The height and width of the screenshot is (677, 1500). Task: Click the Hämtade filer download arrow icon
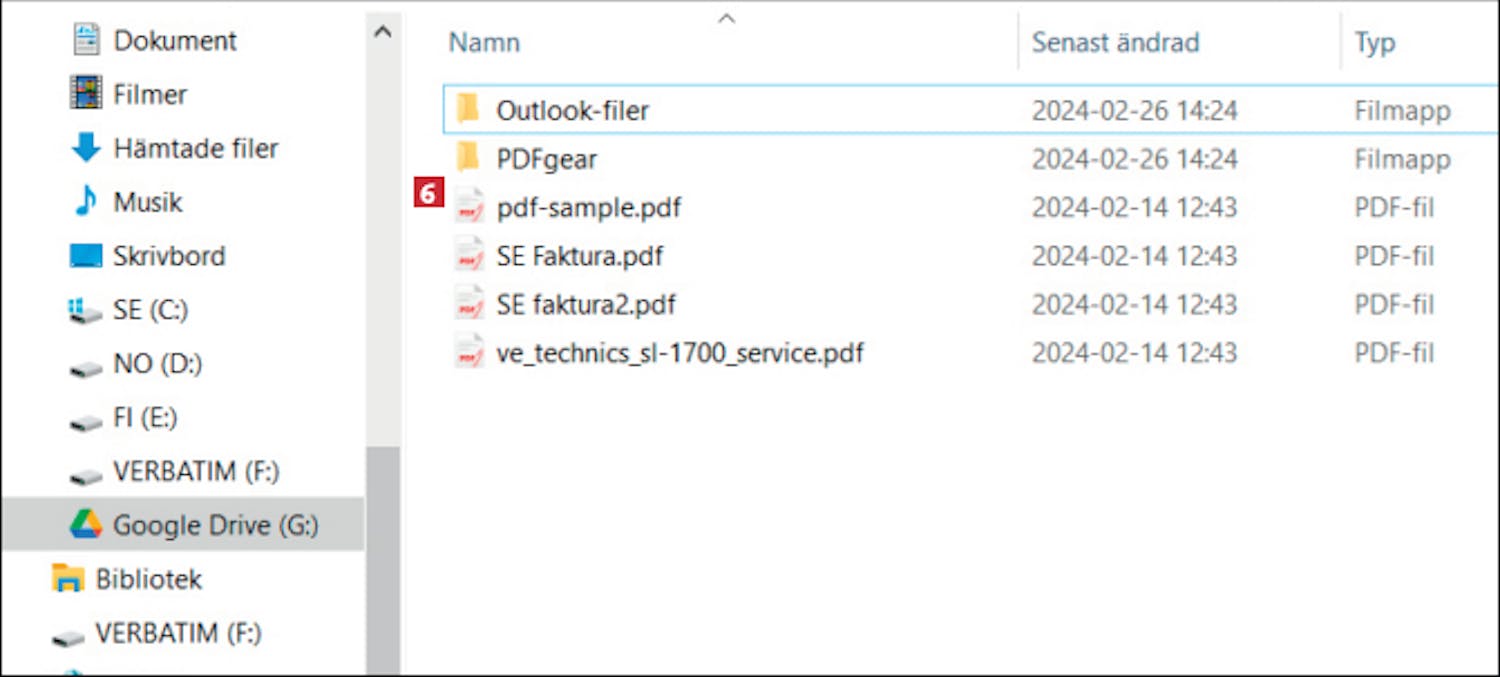click(x=86, y=148)
